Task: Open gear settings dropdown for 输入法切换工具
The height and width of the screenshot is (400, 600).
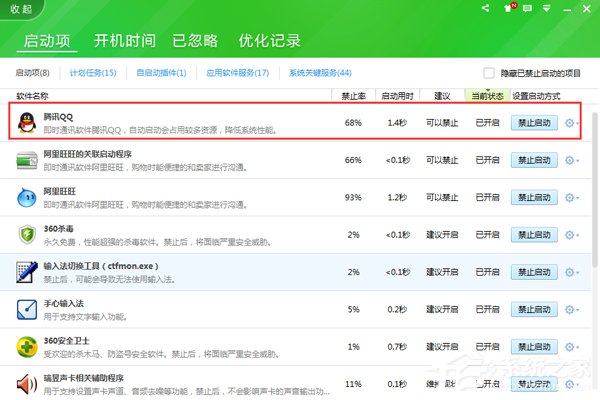Action: pyautogui.click(x=572, y=272)
